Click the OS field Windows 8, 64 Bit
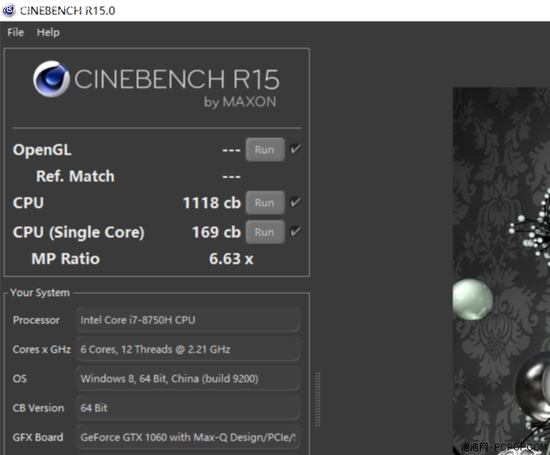 188,379
